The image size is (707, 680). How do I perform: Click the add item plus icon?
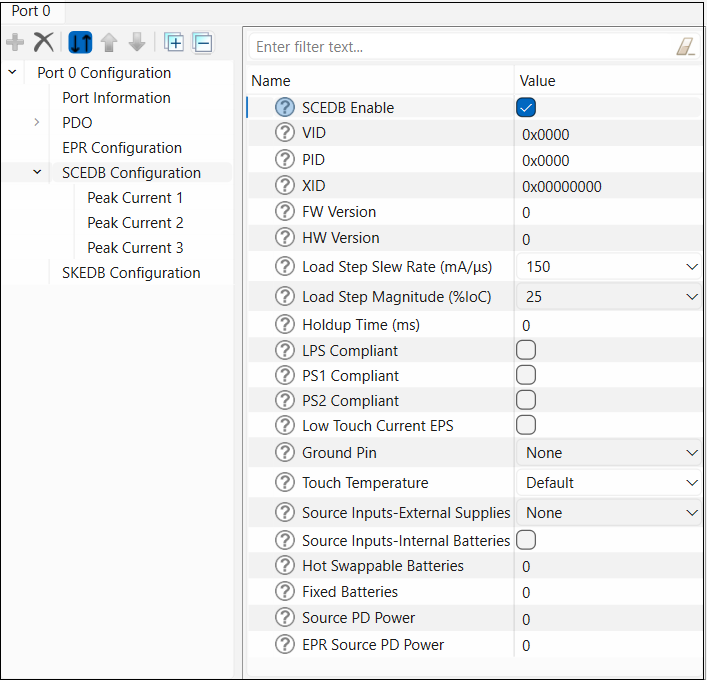(x=15, y=43)
